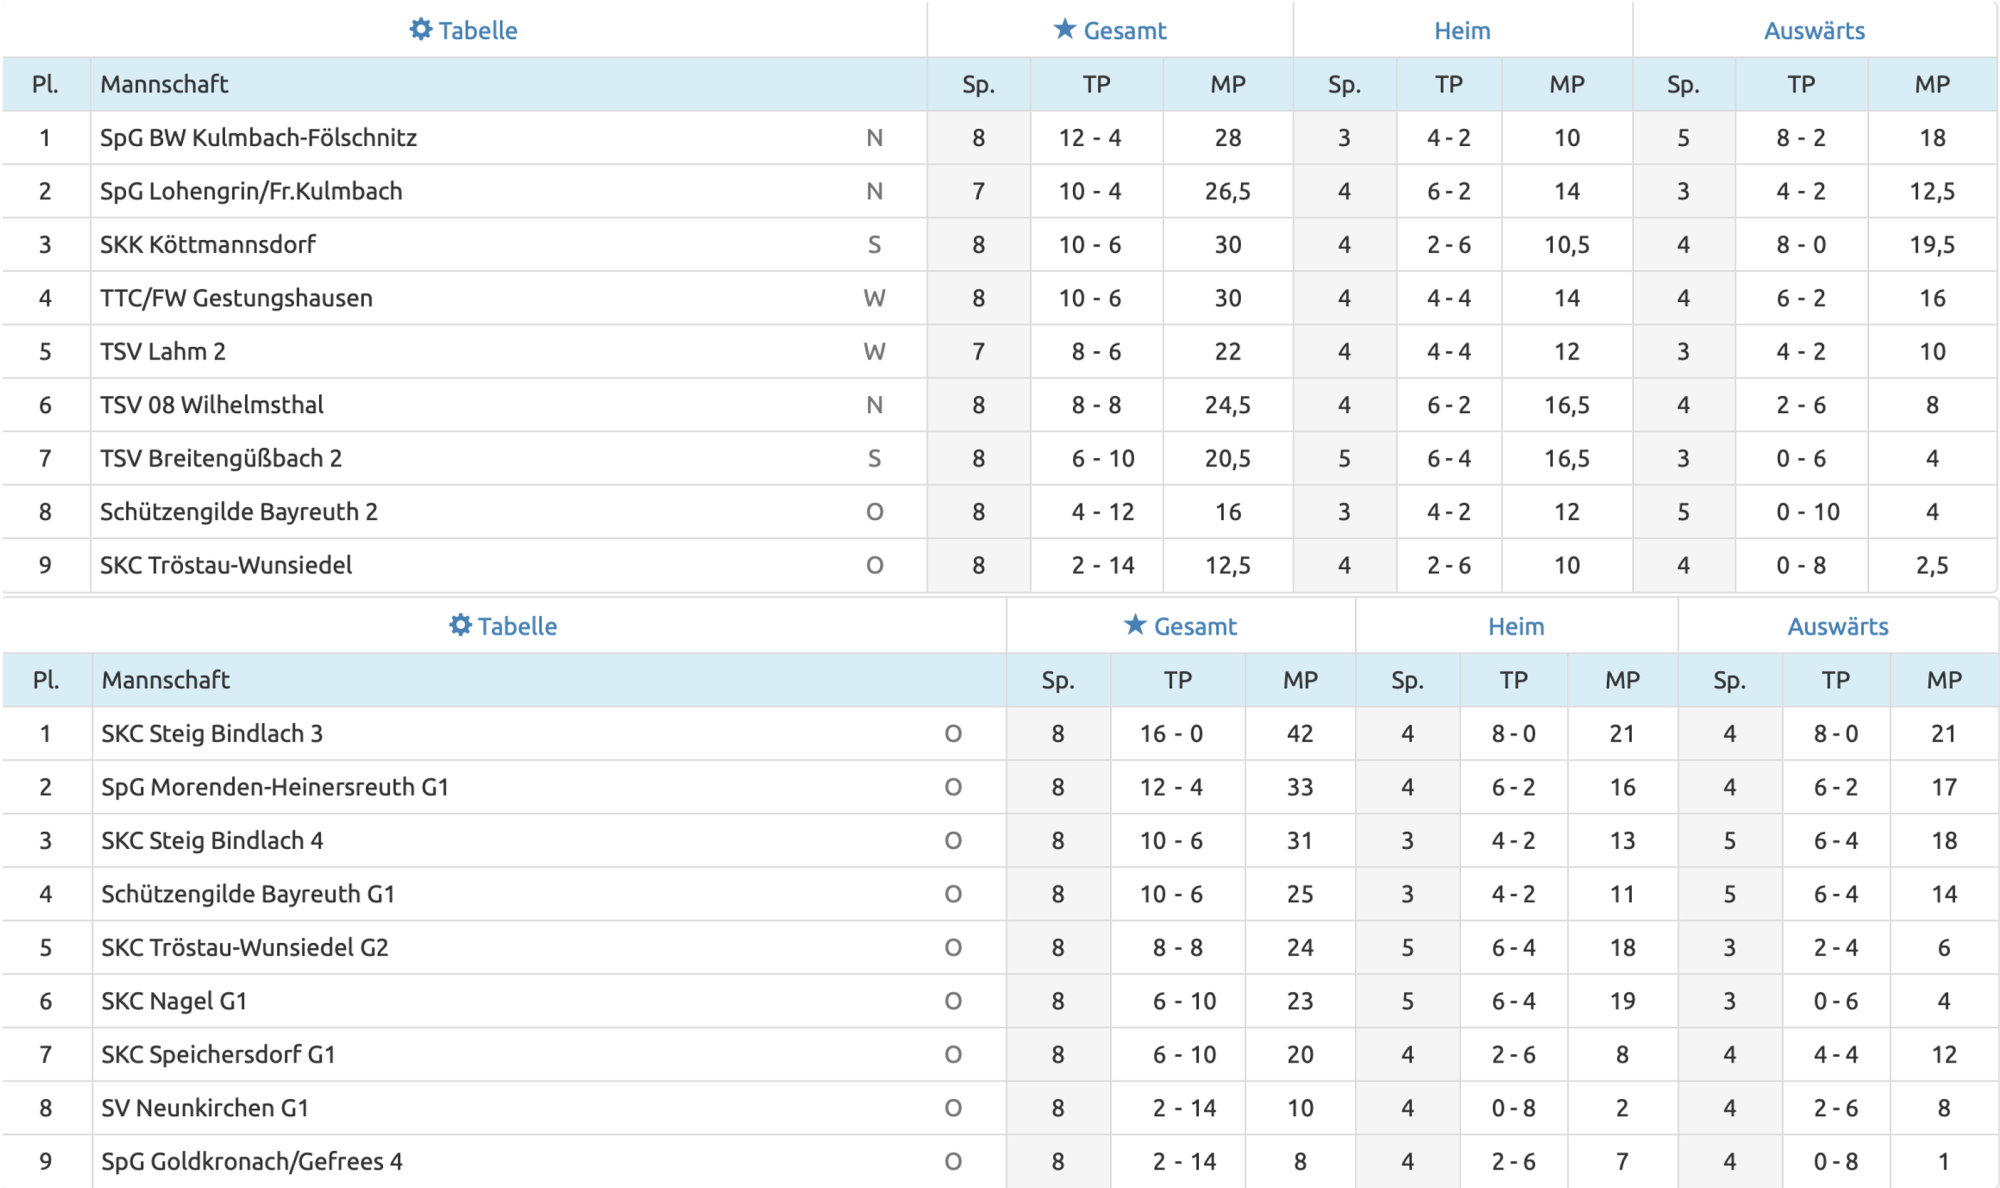This screenshot has width=2000, height=1188.
Task: Click the TTC/FW Gestungshausen team row
Action: pos(236,298)
